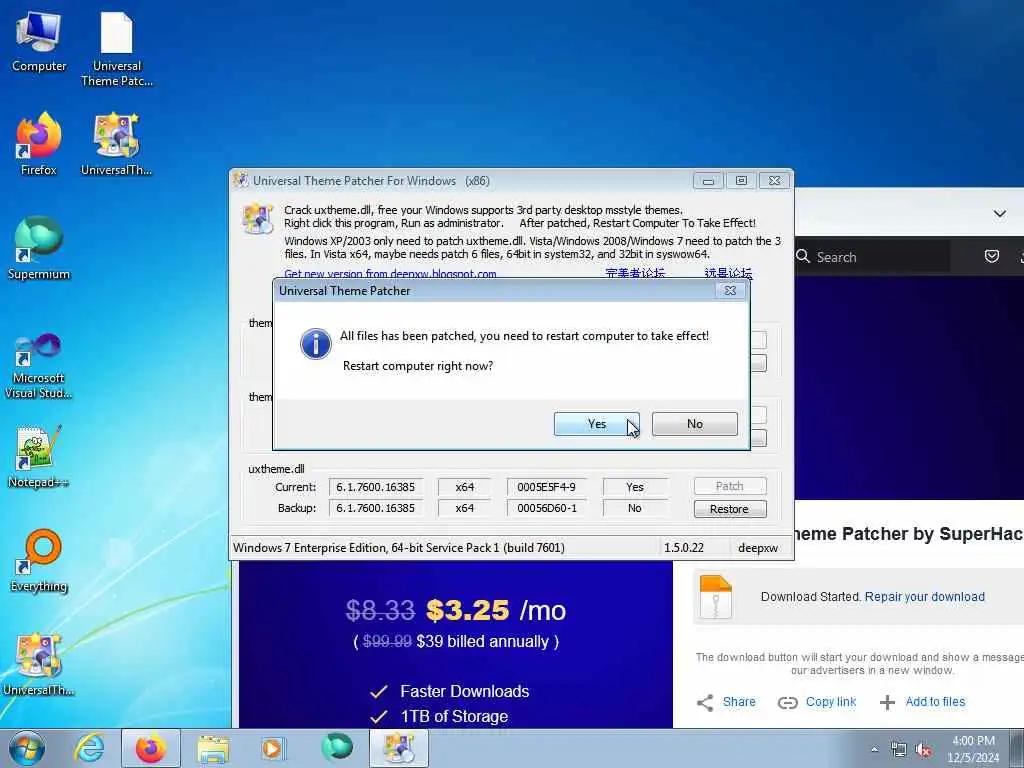Decline restart with the No button
This screenshot has height=768, width=1024.
(x=694, y=424)
